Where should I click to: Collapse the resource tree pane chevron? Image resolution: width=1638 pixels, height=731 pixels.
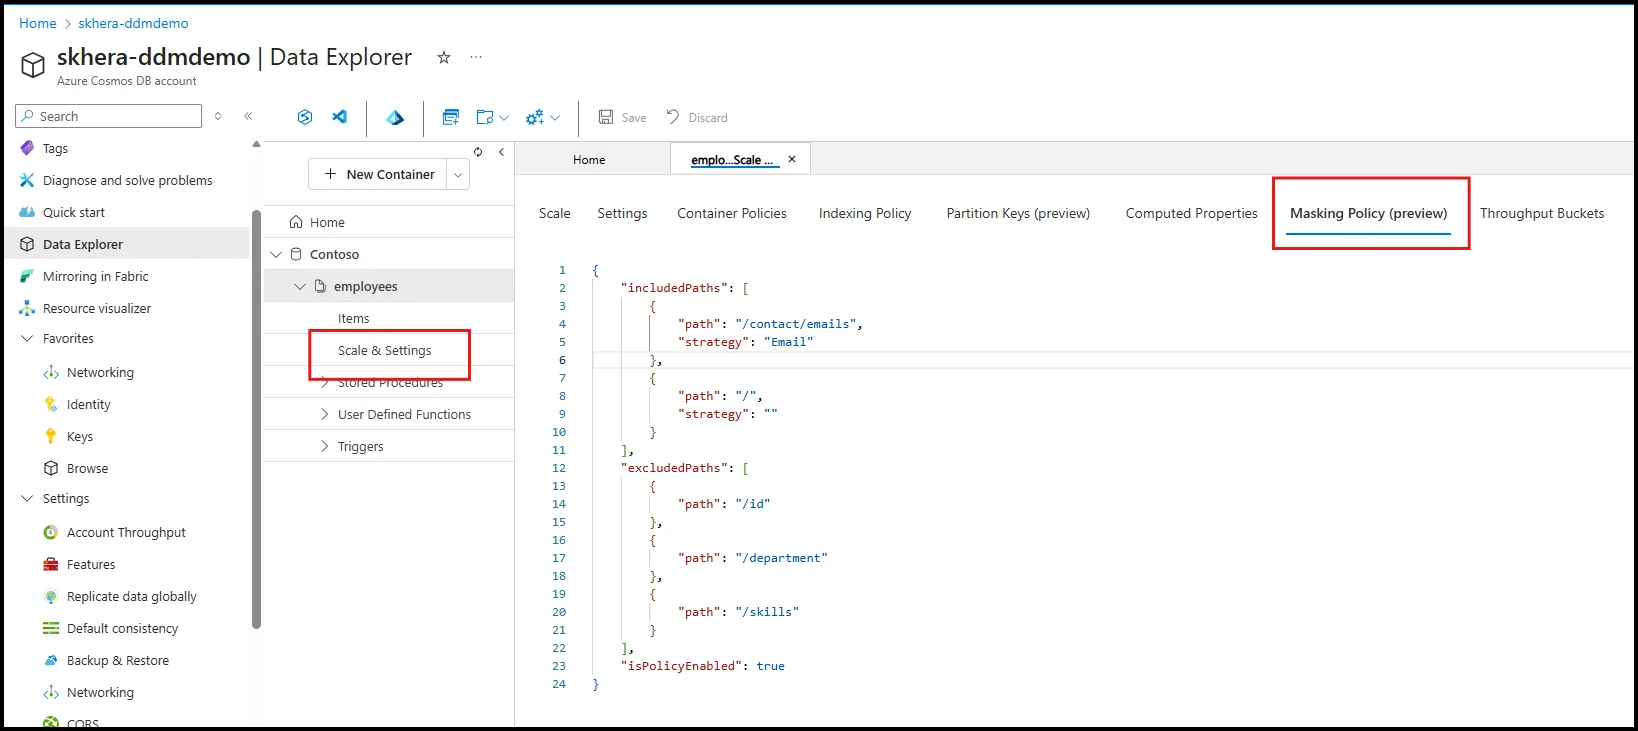point(501,152)
